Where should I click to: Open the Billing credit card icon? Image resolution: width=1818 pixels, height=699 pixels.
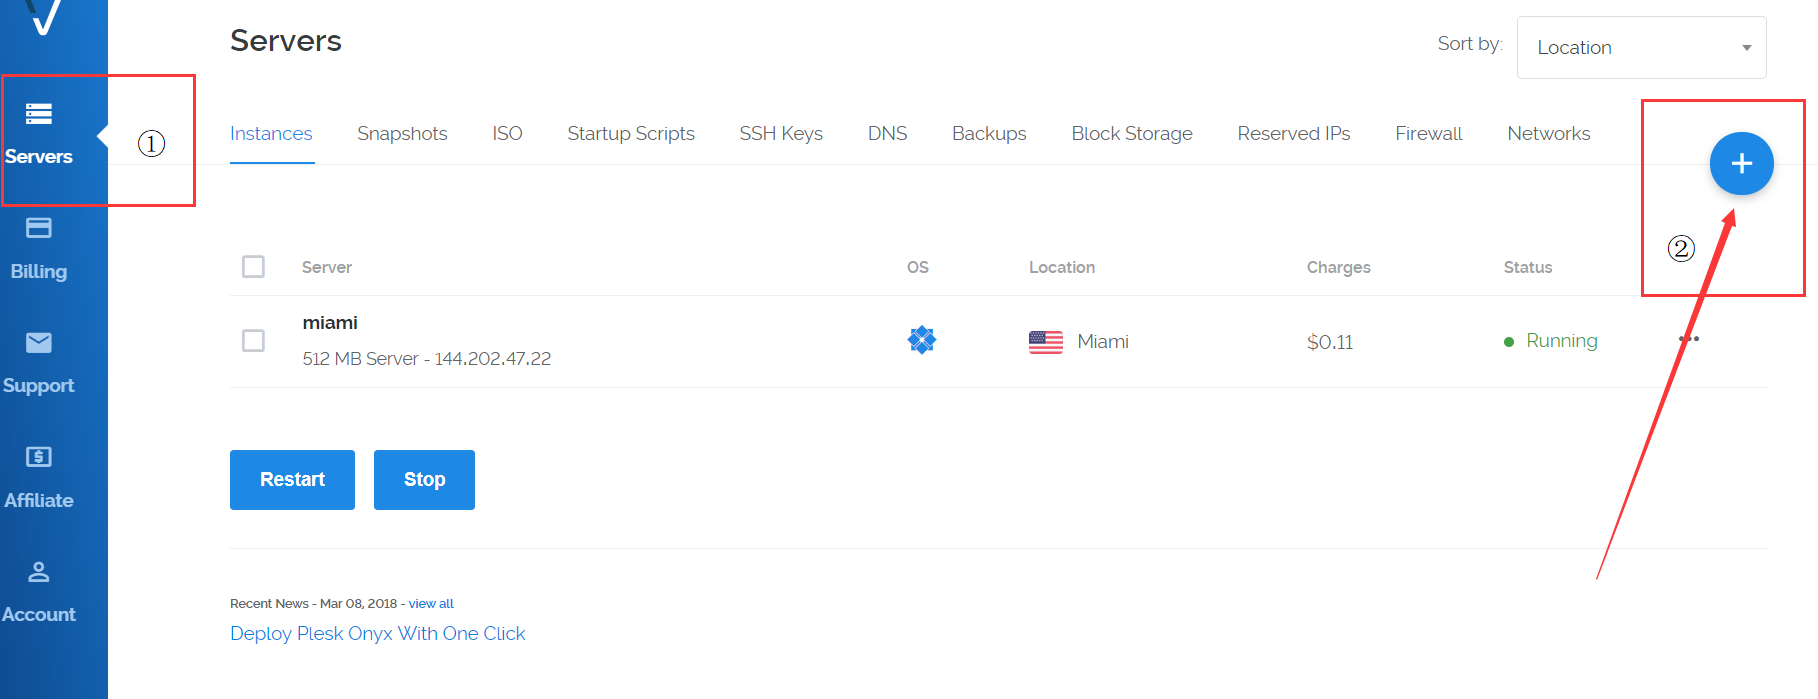[39, 228]
